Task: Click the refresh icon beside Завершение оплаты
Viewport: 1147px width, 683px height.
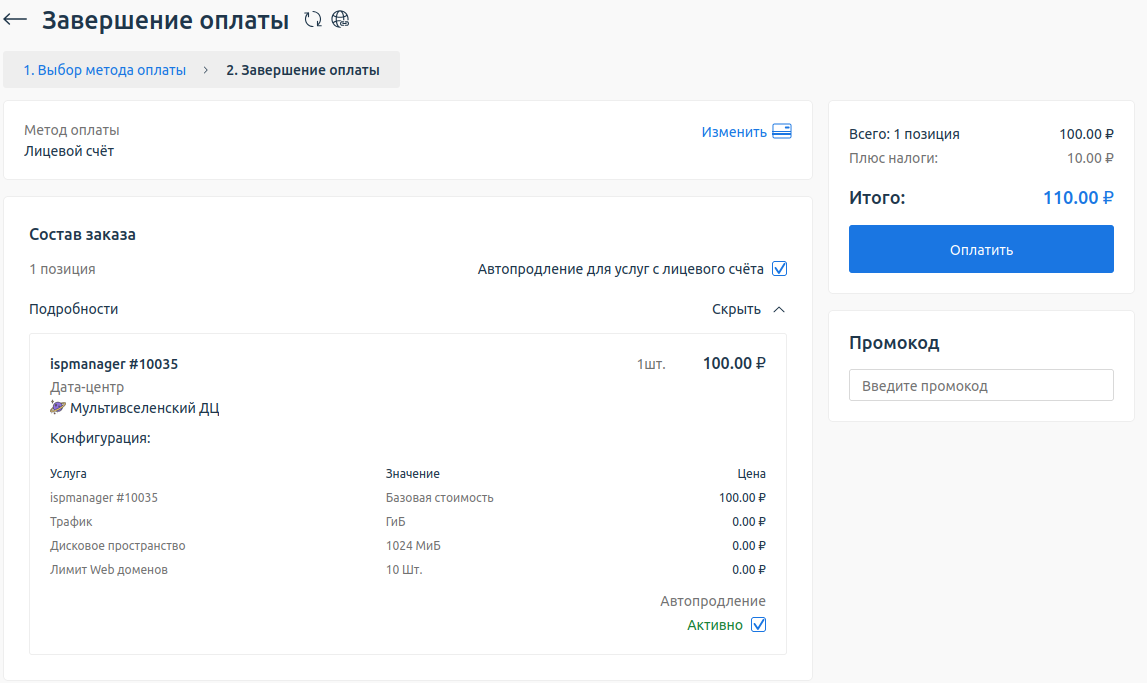Action: coord(313,19)
